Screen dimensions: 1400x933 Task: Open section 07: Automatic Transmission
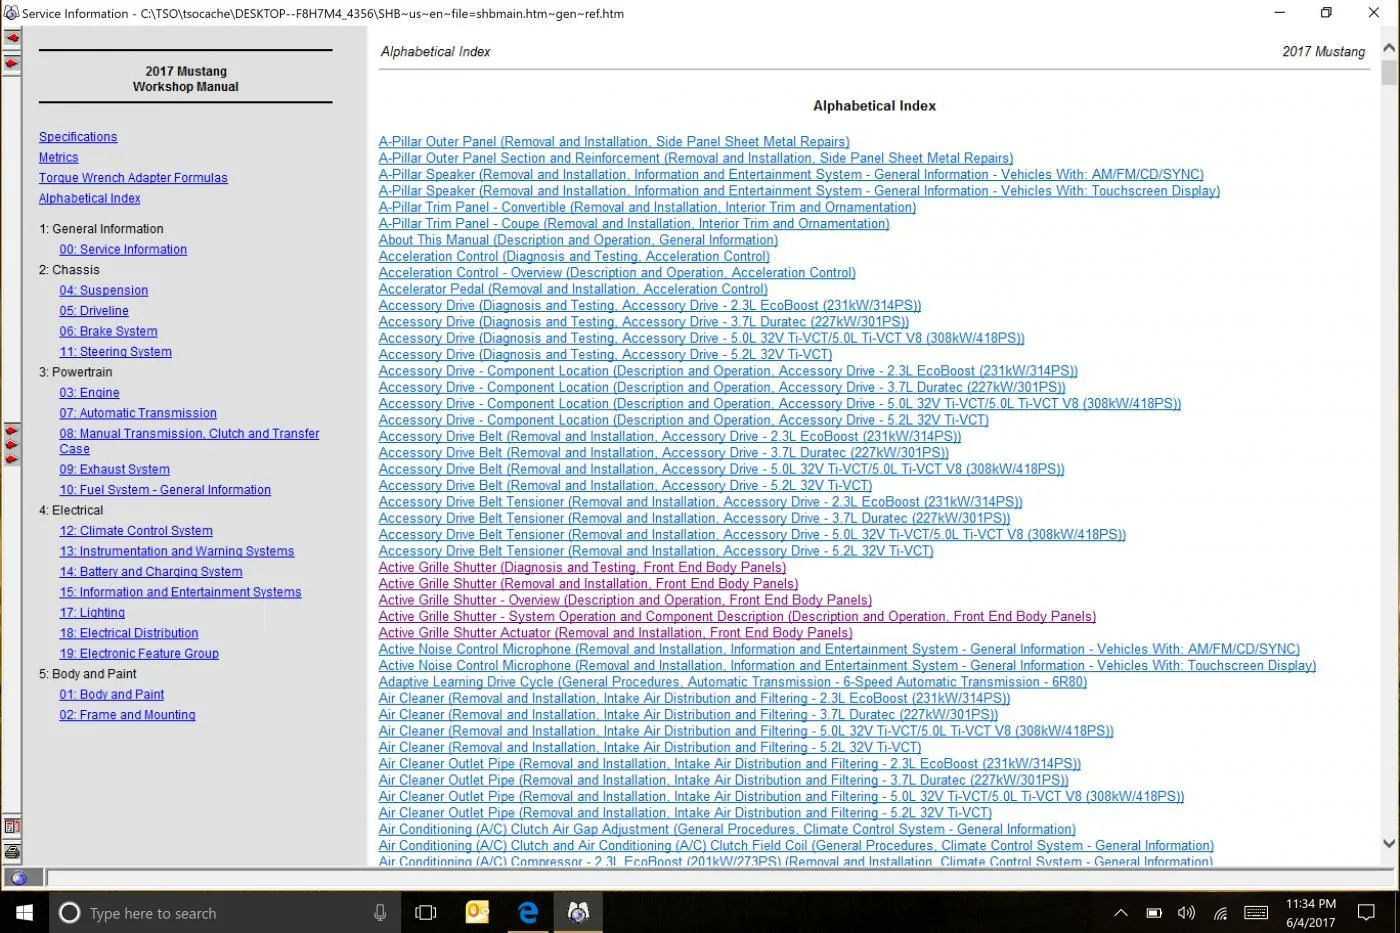(x=138, y=413)
